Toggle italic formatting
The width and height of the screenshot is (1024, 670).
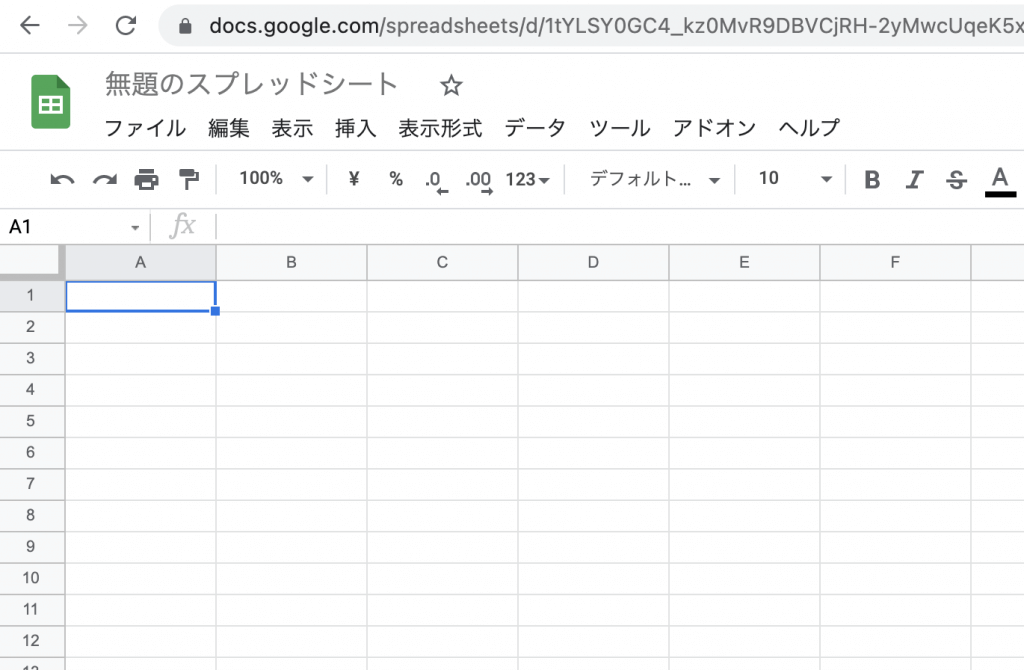pos(914,180)
